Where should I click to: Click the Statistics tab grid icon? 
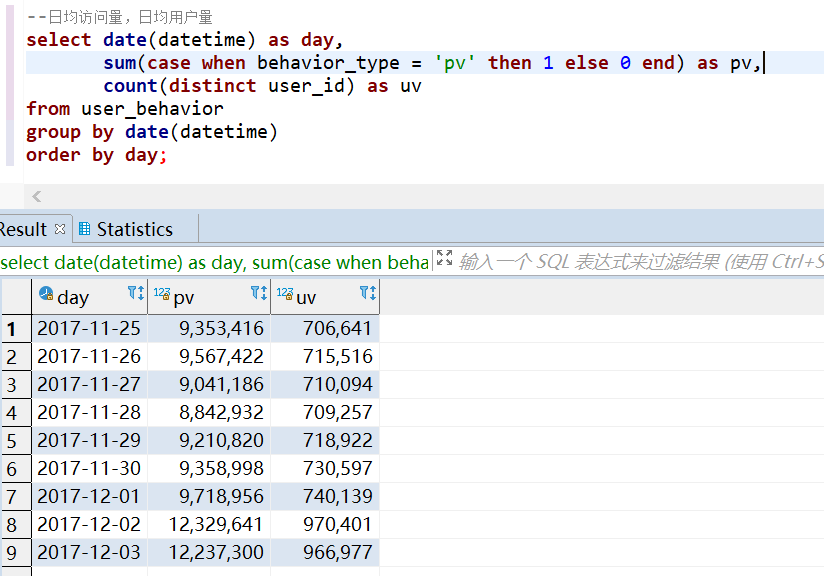pyautogui.click(x=84, y=229)
